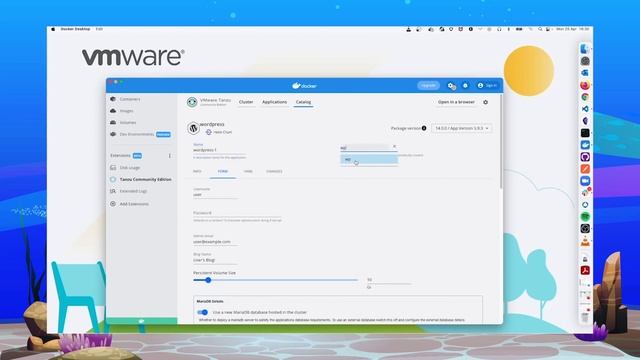Open Acrobat Reader from the dock
Image resolution: width=640 pixels, height=360 pixels.
coord(585,270)
